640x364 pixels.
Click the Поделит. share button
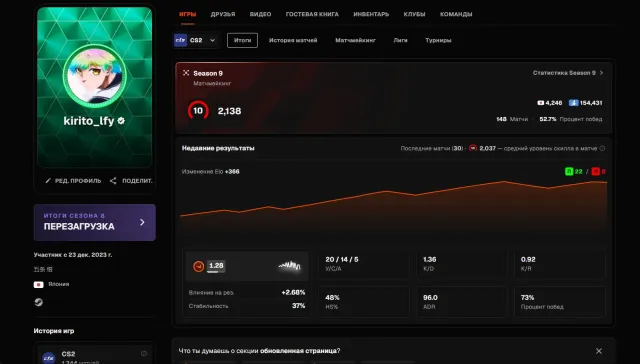pyautogui.click(x=131, y=181)
